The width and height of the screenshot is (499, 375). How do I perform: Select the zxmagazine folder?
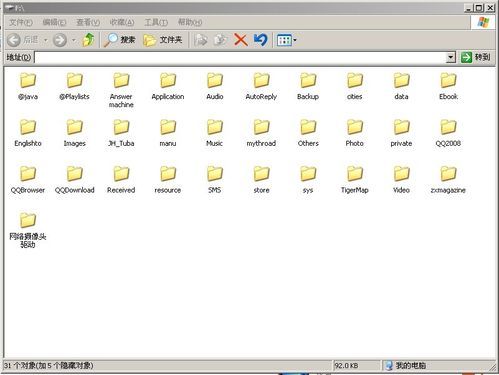(448, 180)
